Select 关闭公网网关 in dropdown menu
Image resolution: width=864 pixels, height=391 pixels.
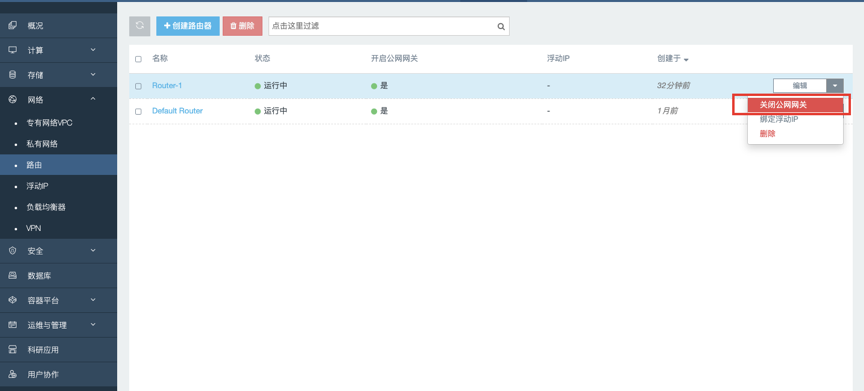795,105
